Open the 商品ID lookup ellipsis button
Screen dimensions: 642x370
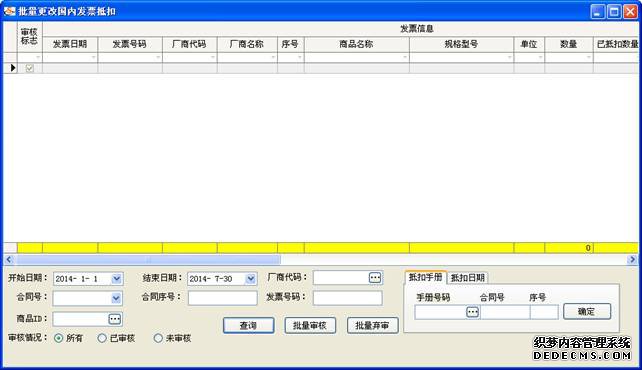pyautogui.click(x=115, y=318)
